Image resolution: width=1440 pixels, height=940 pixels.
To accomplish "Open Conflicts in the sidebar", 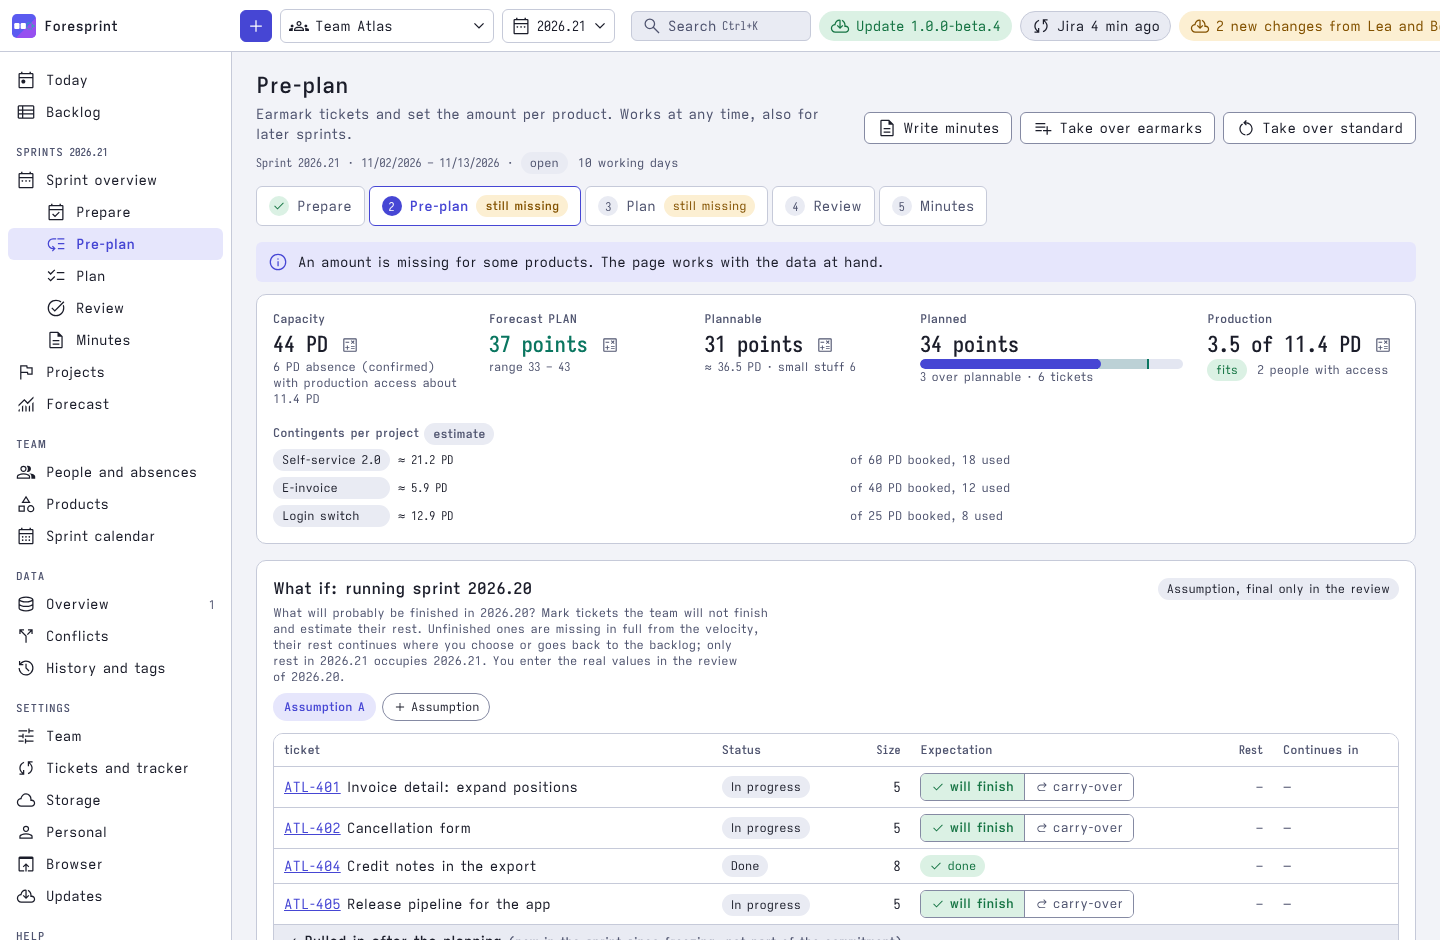I will click(115, 636).
